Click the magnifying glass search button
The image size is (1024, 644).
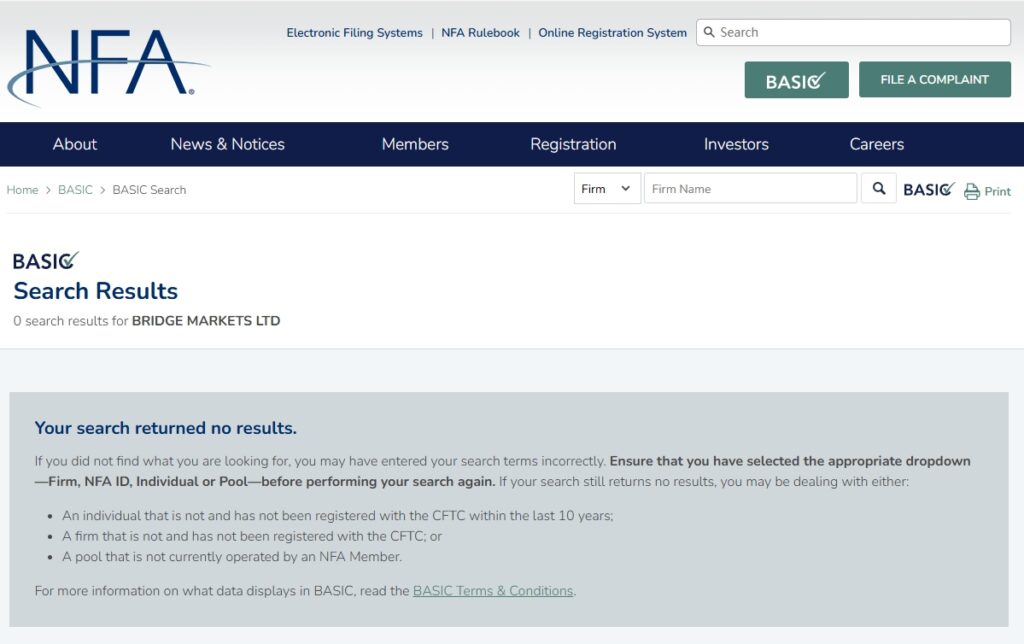[x=878, y=188]
